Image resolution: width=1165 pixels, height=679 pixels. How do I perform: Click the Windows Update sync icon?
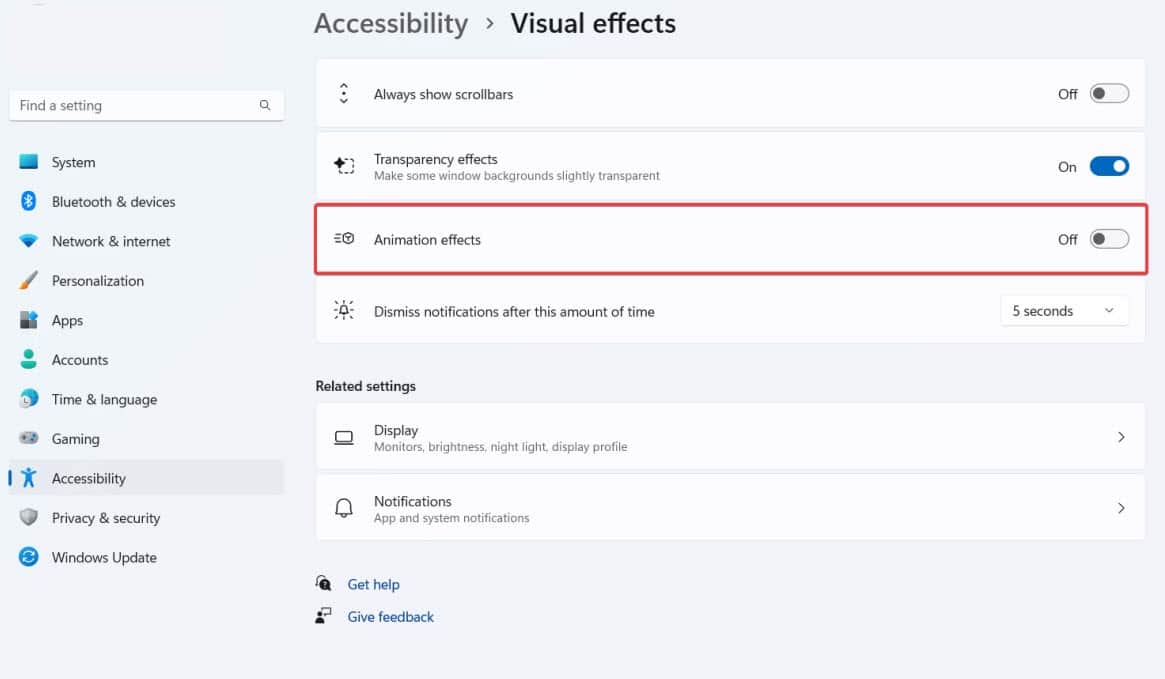click(x=28, y=558)
